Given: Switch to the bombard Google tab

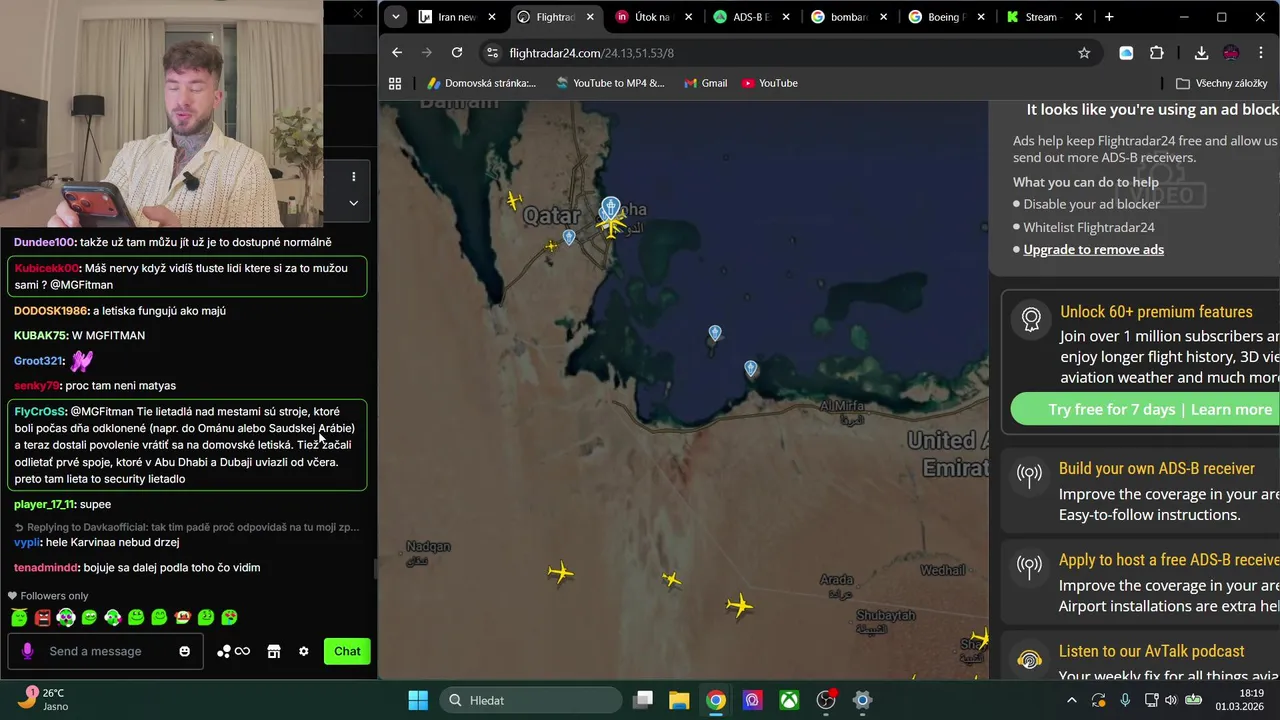Looking at the screenshot, I should pyautogui.click(x=849, y=17).
